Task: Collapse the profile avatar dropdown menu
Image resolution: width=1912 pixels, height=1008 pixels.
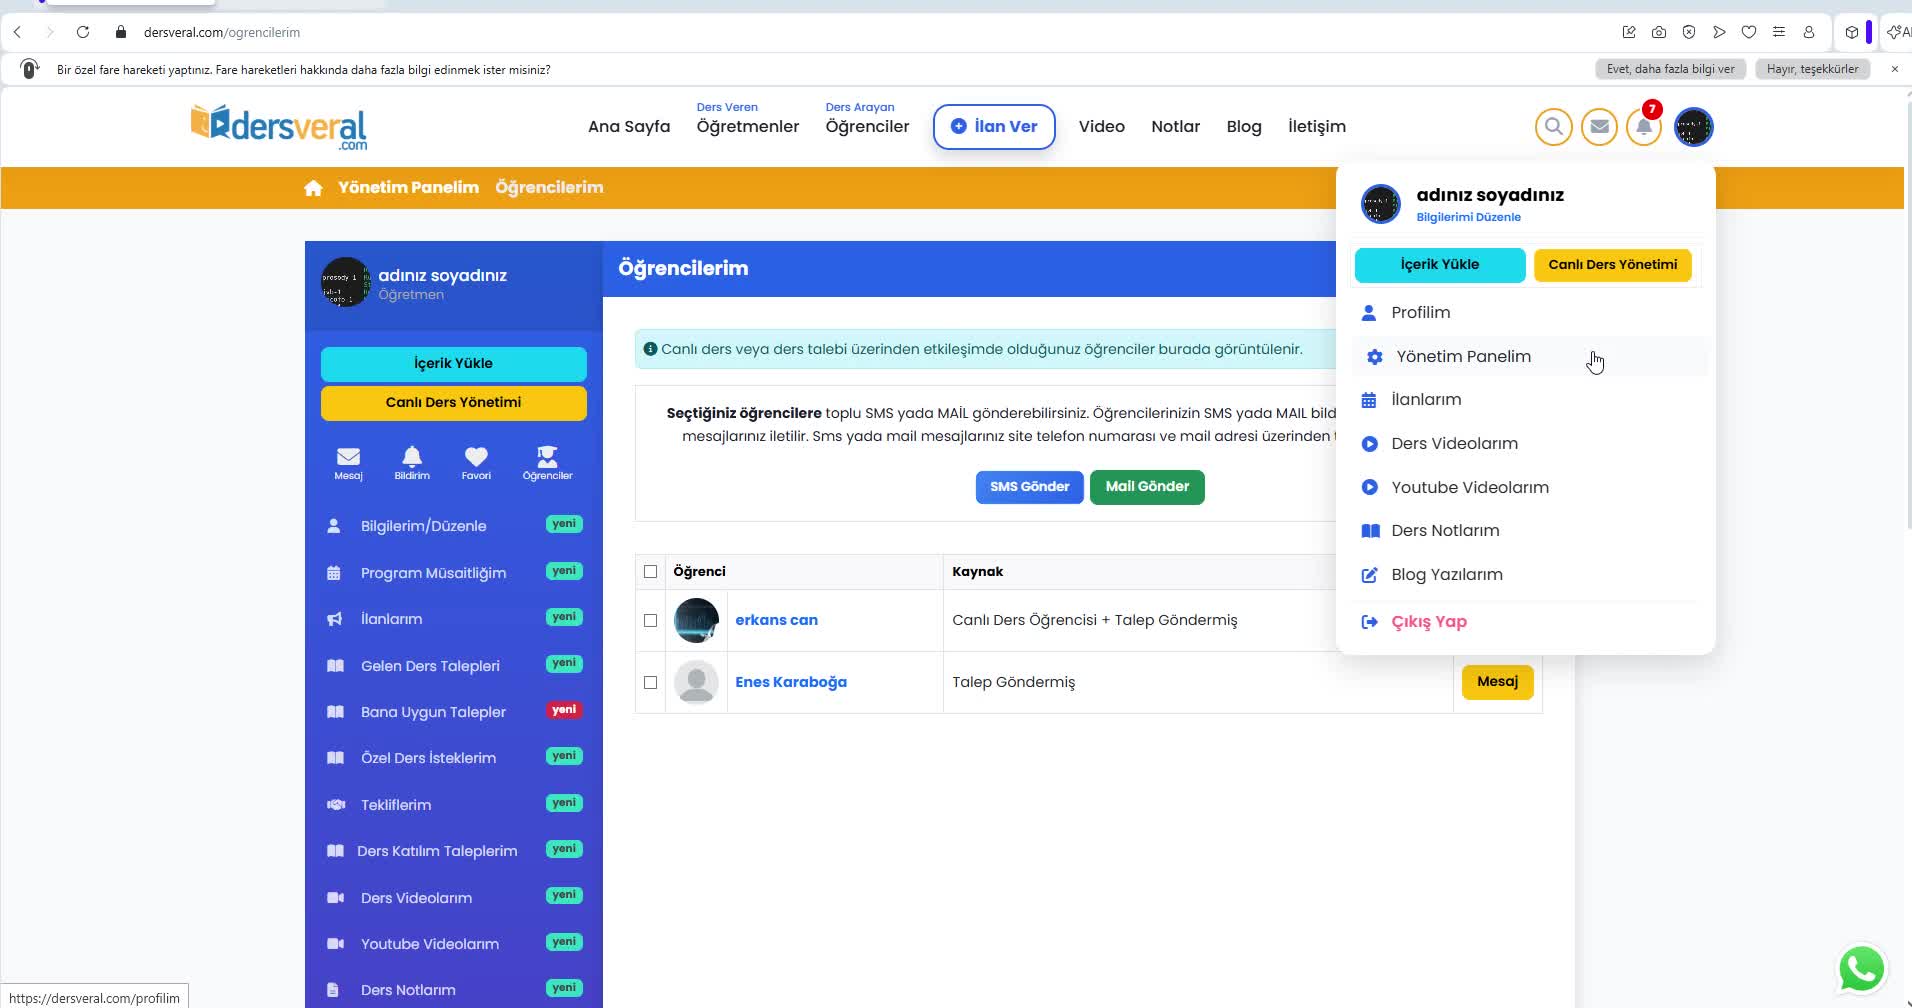Action: coord(1693,127)
